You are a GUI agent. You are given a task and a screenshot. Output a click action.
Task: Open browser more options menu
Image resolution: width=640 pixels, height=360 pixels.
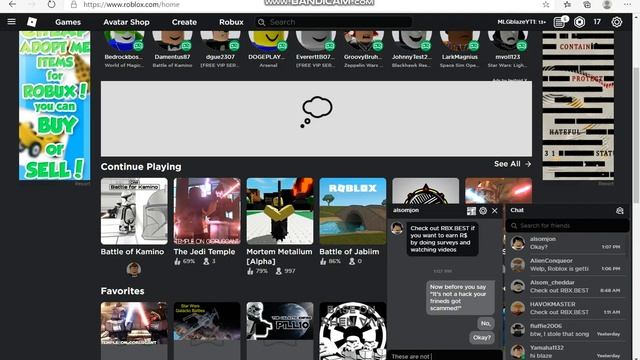(628, 4)
